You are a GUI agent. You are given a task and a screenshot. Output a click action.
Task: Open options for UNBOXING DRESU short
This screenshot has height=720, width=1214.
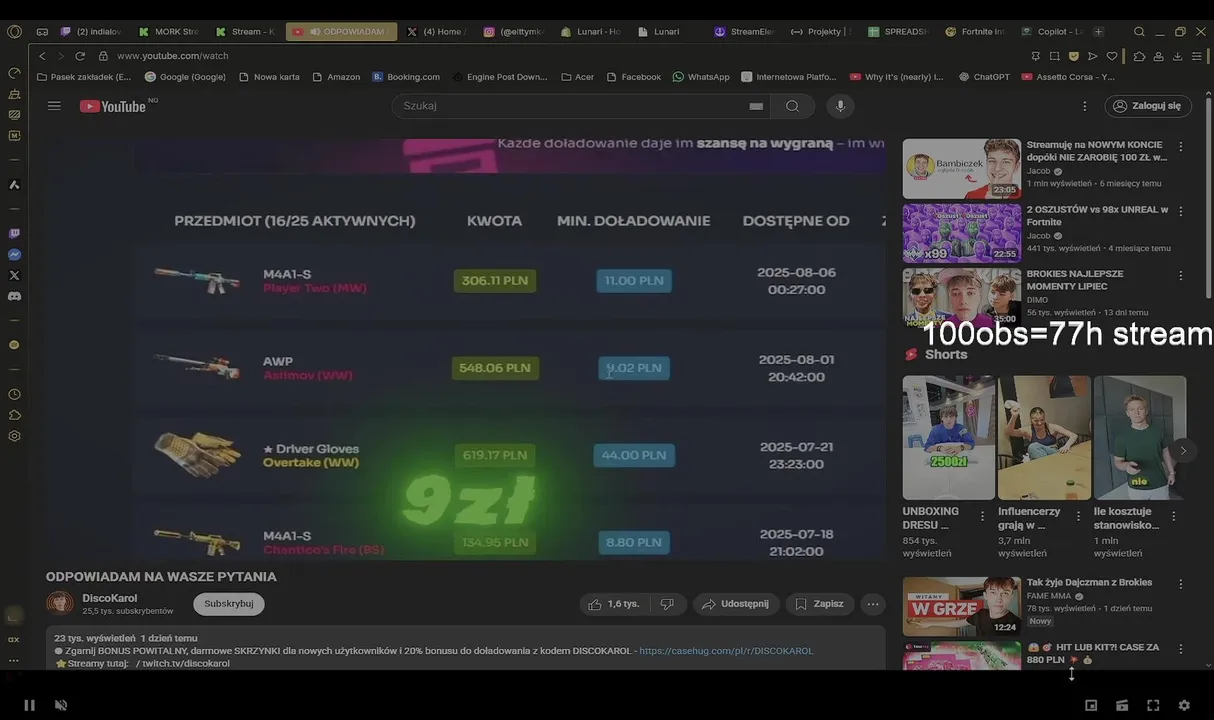(x=983, y=516)
